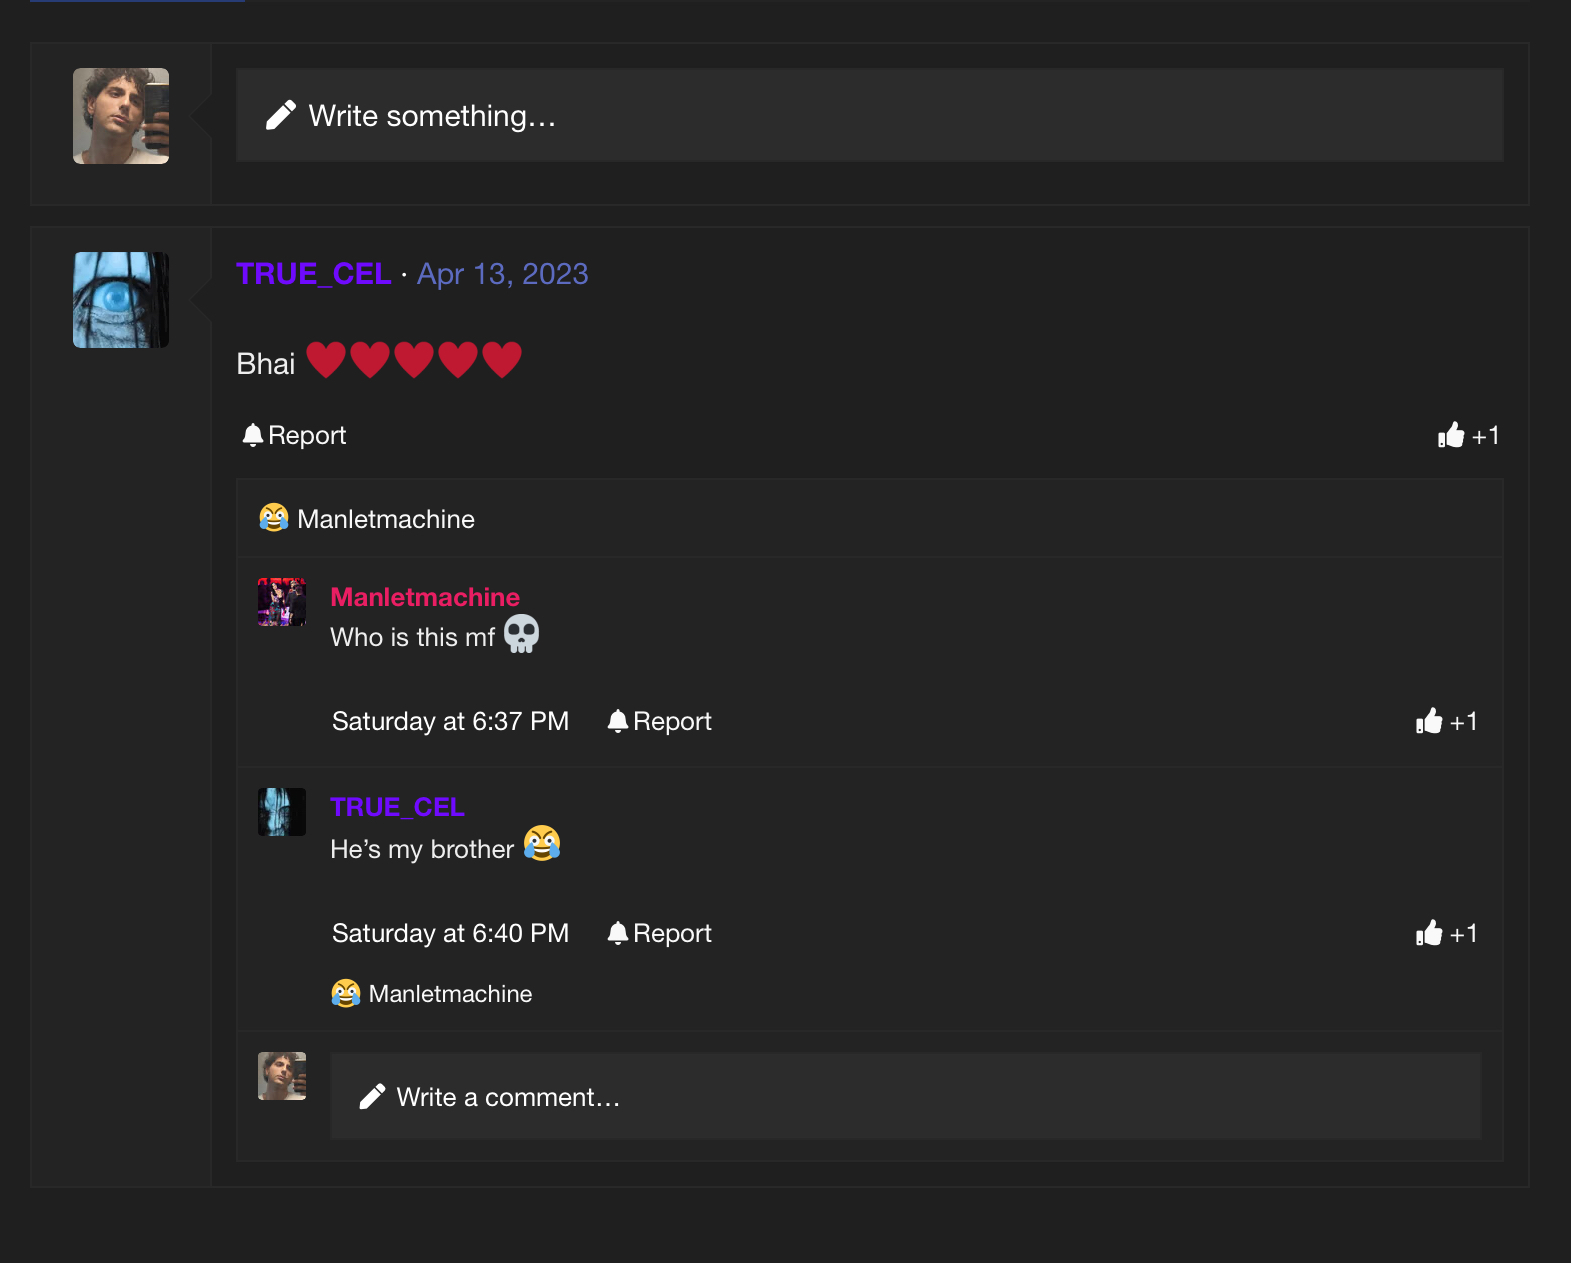Click Manletmachine name in post reactions list
Viewport: 1571px width, 1263px height.
point(386,519)
